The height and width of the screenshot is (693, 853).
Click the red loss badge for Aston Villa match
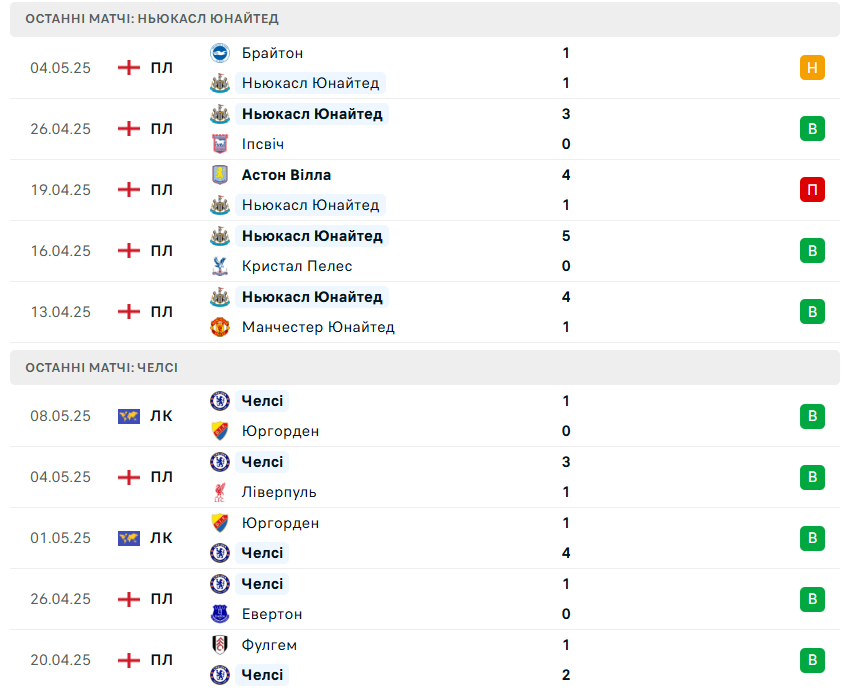812,190
